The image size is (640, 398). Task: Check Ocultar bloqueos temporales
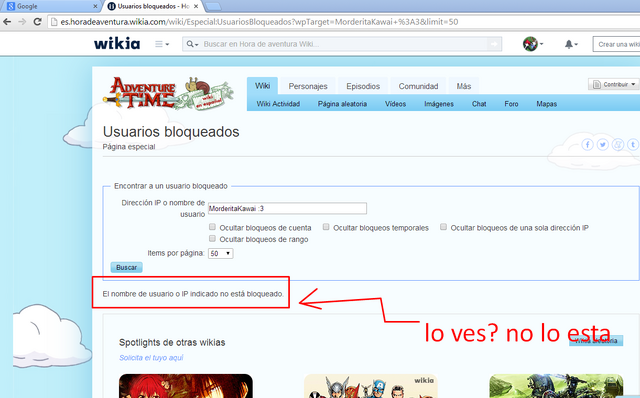tap(326, 227)
